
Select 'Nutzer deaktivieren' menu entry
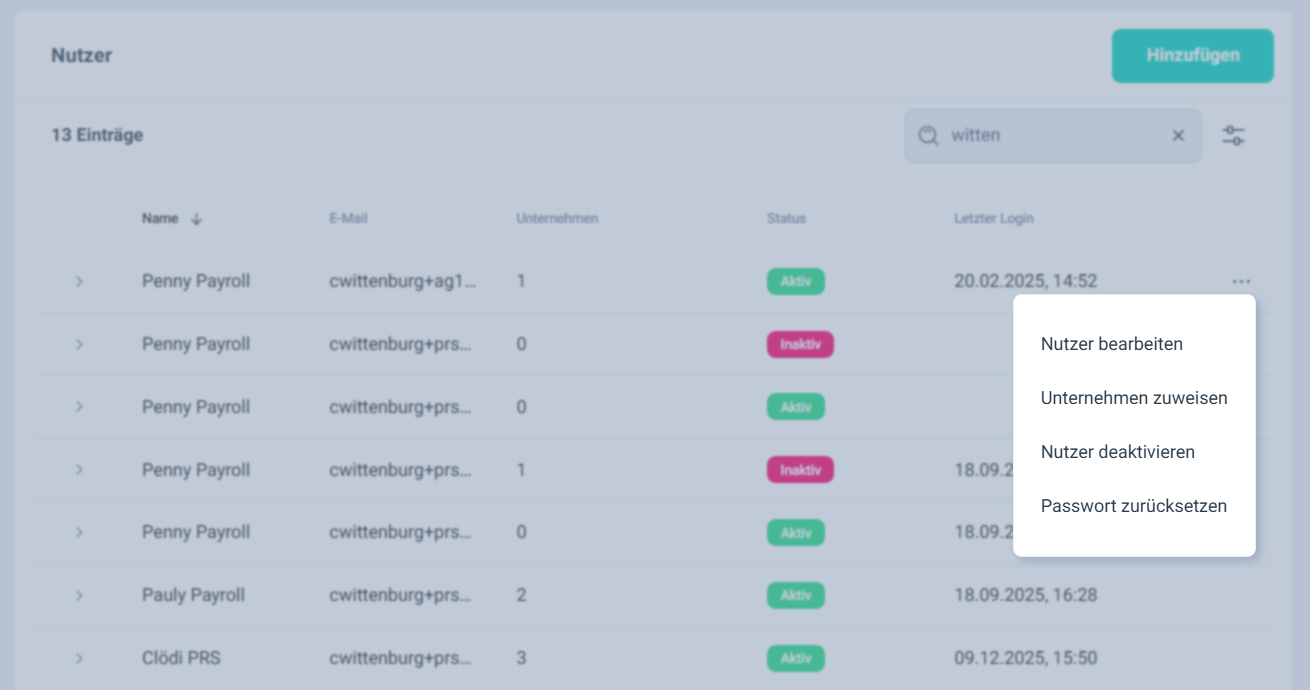[1117, 452]
